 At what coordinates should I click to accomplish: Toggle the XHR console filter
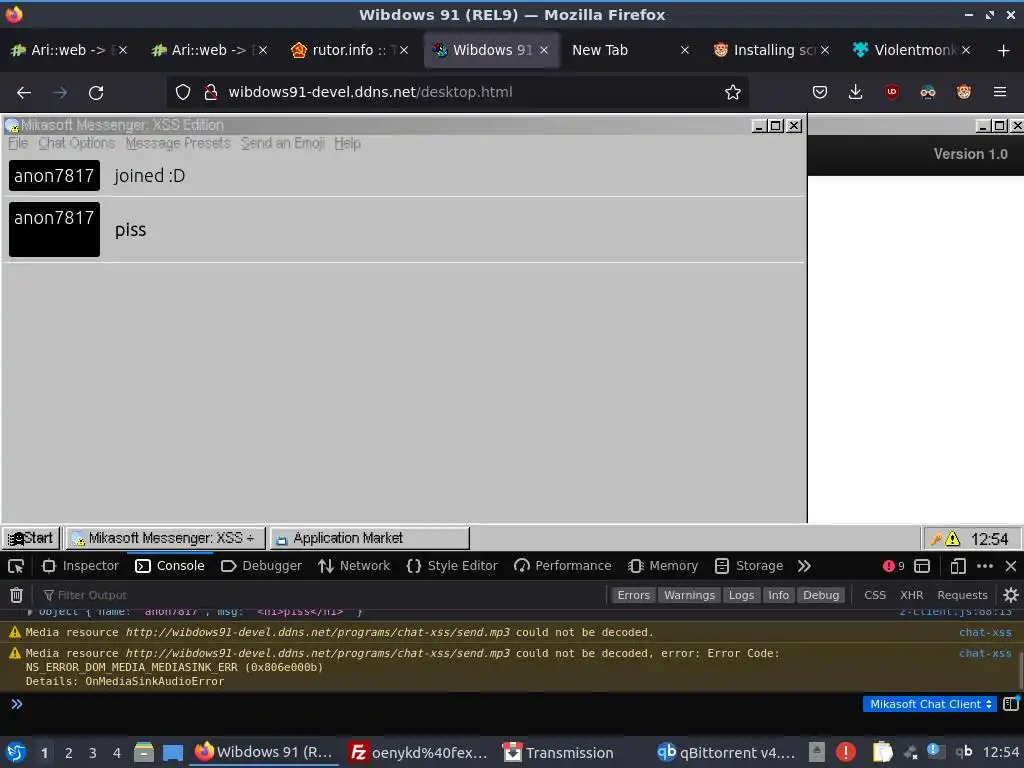click(912, 595)
